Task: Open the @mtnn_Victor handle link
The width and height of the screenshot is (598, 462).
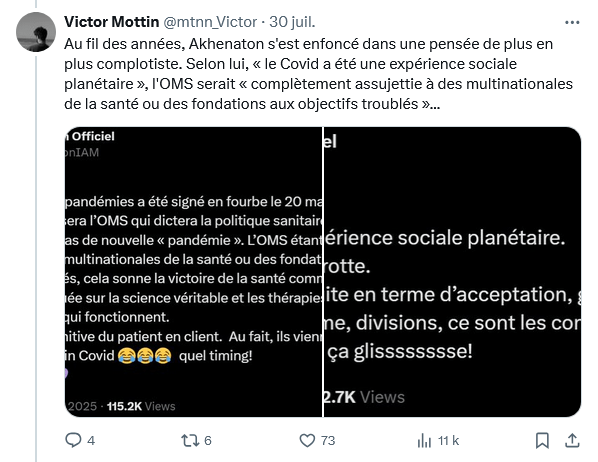Action: click(210, 22)
